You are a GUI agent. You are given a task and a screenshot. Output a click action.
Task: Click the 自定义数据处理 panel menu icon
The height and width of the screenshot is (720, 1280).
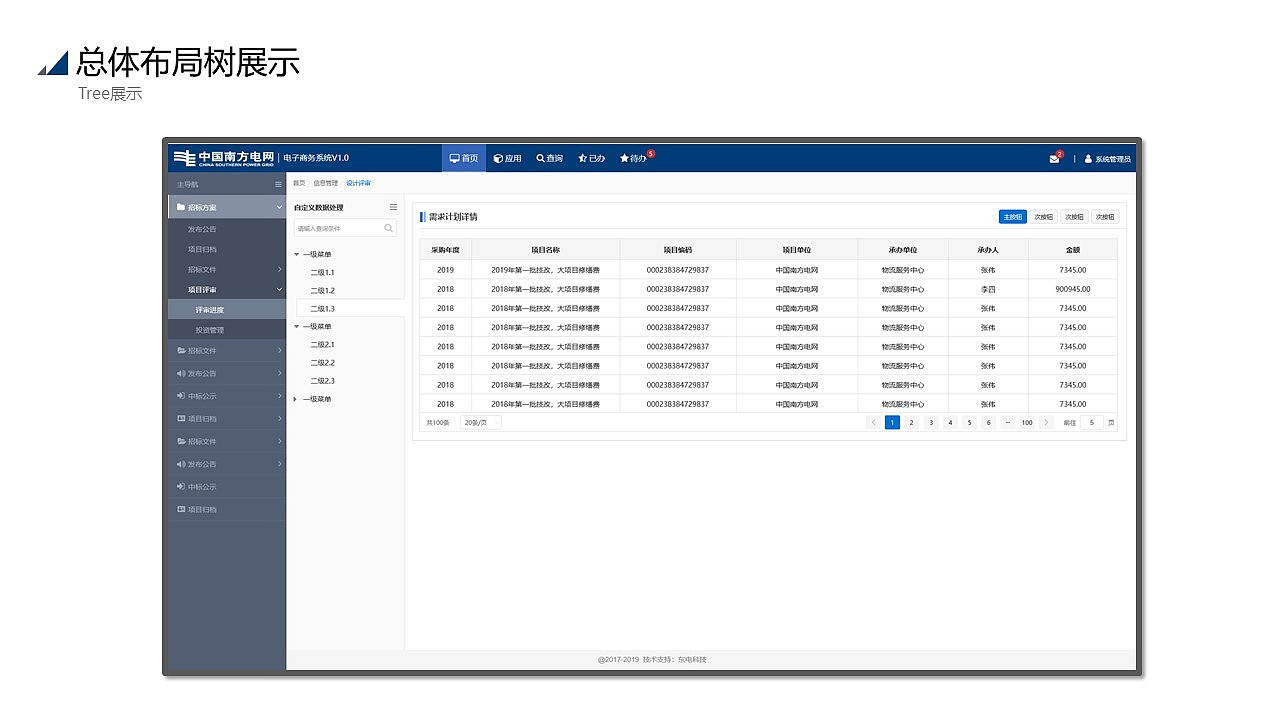(393, 207)
